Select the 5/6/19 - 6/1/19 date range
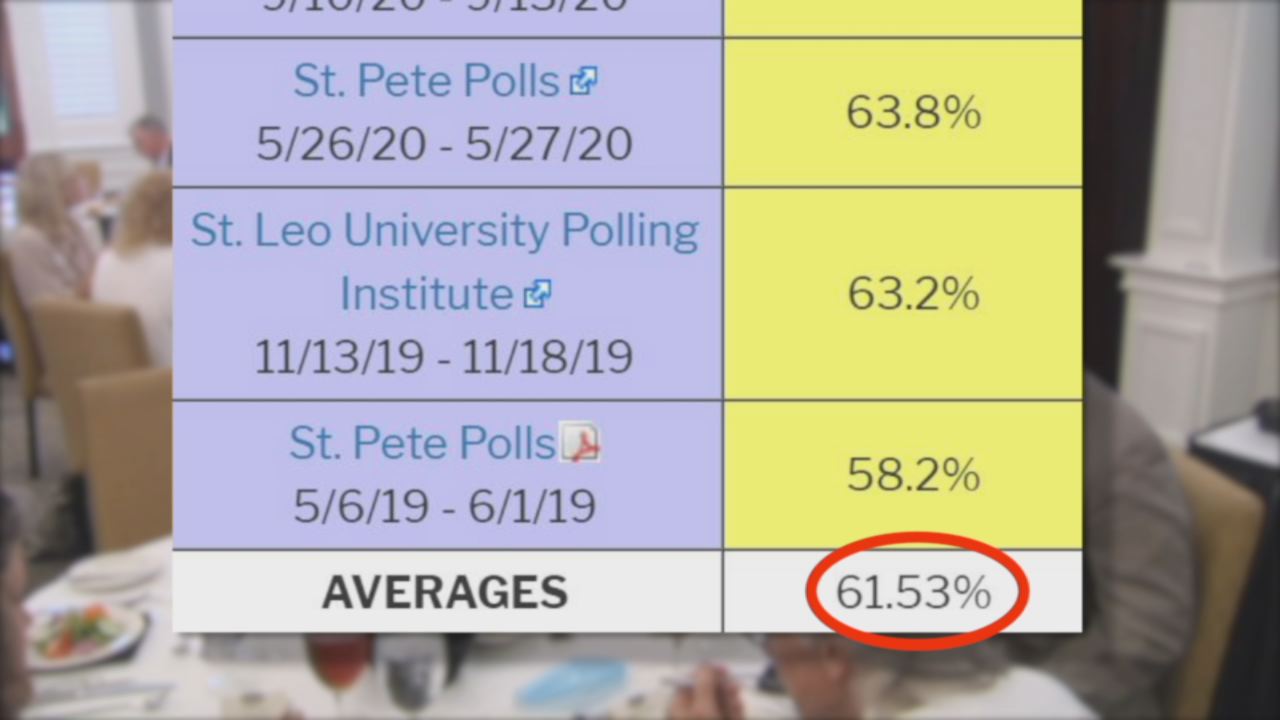The height and width of the screenshot is (720, 1280). tap(445, 506)
